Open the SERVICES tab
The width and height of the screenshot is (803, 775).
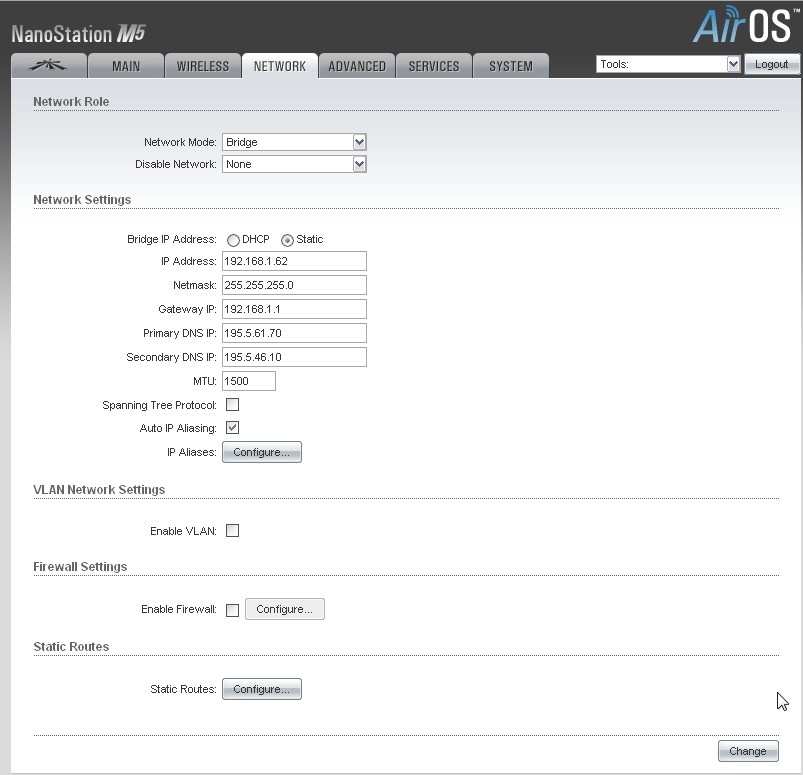click(433, 66)
